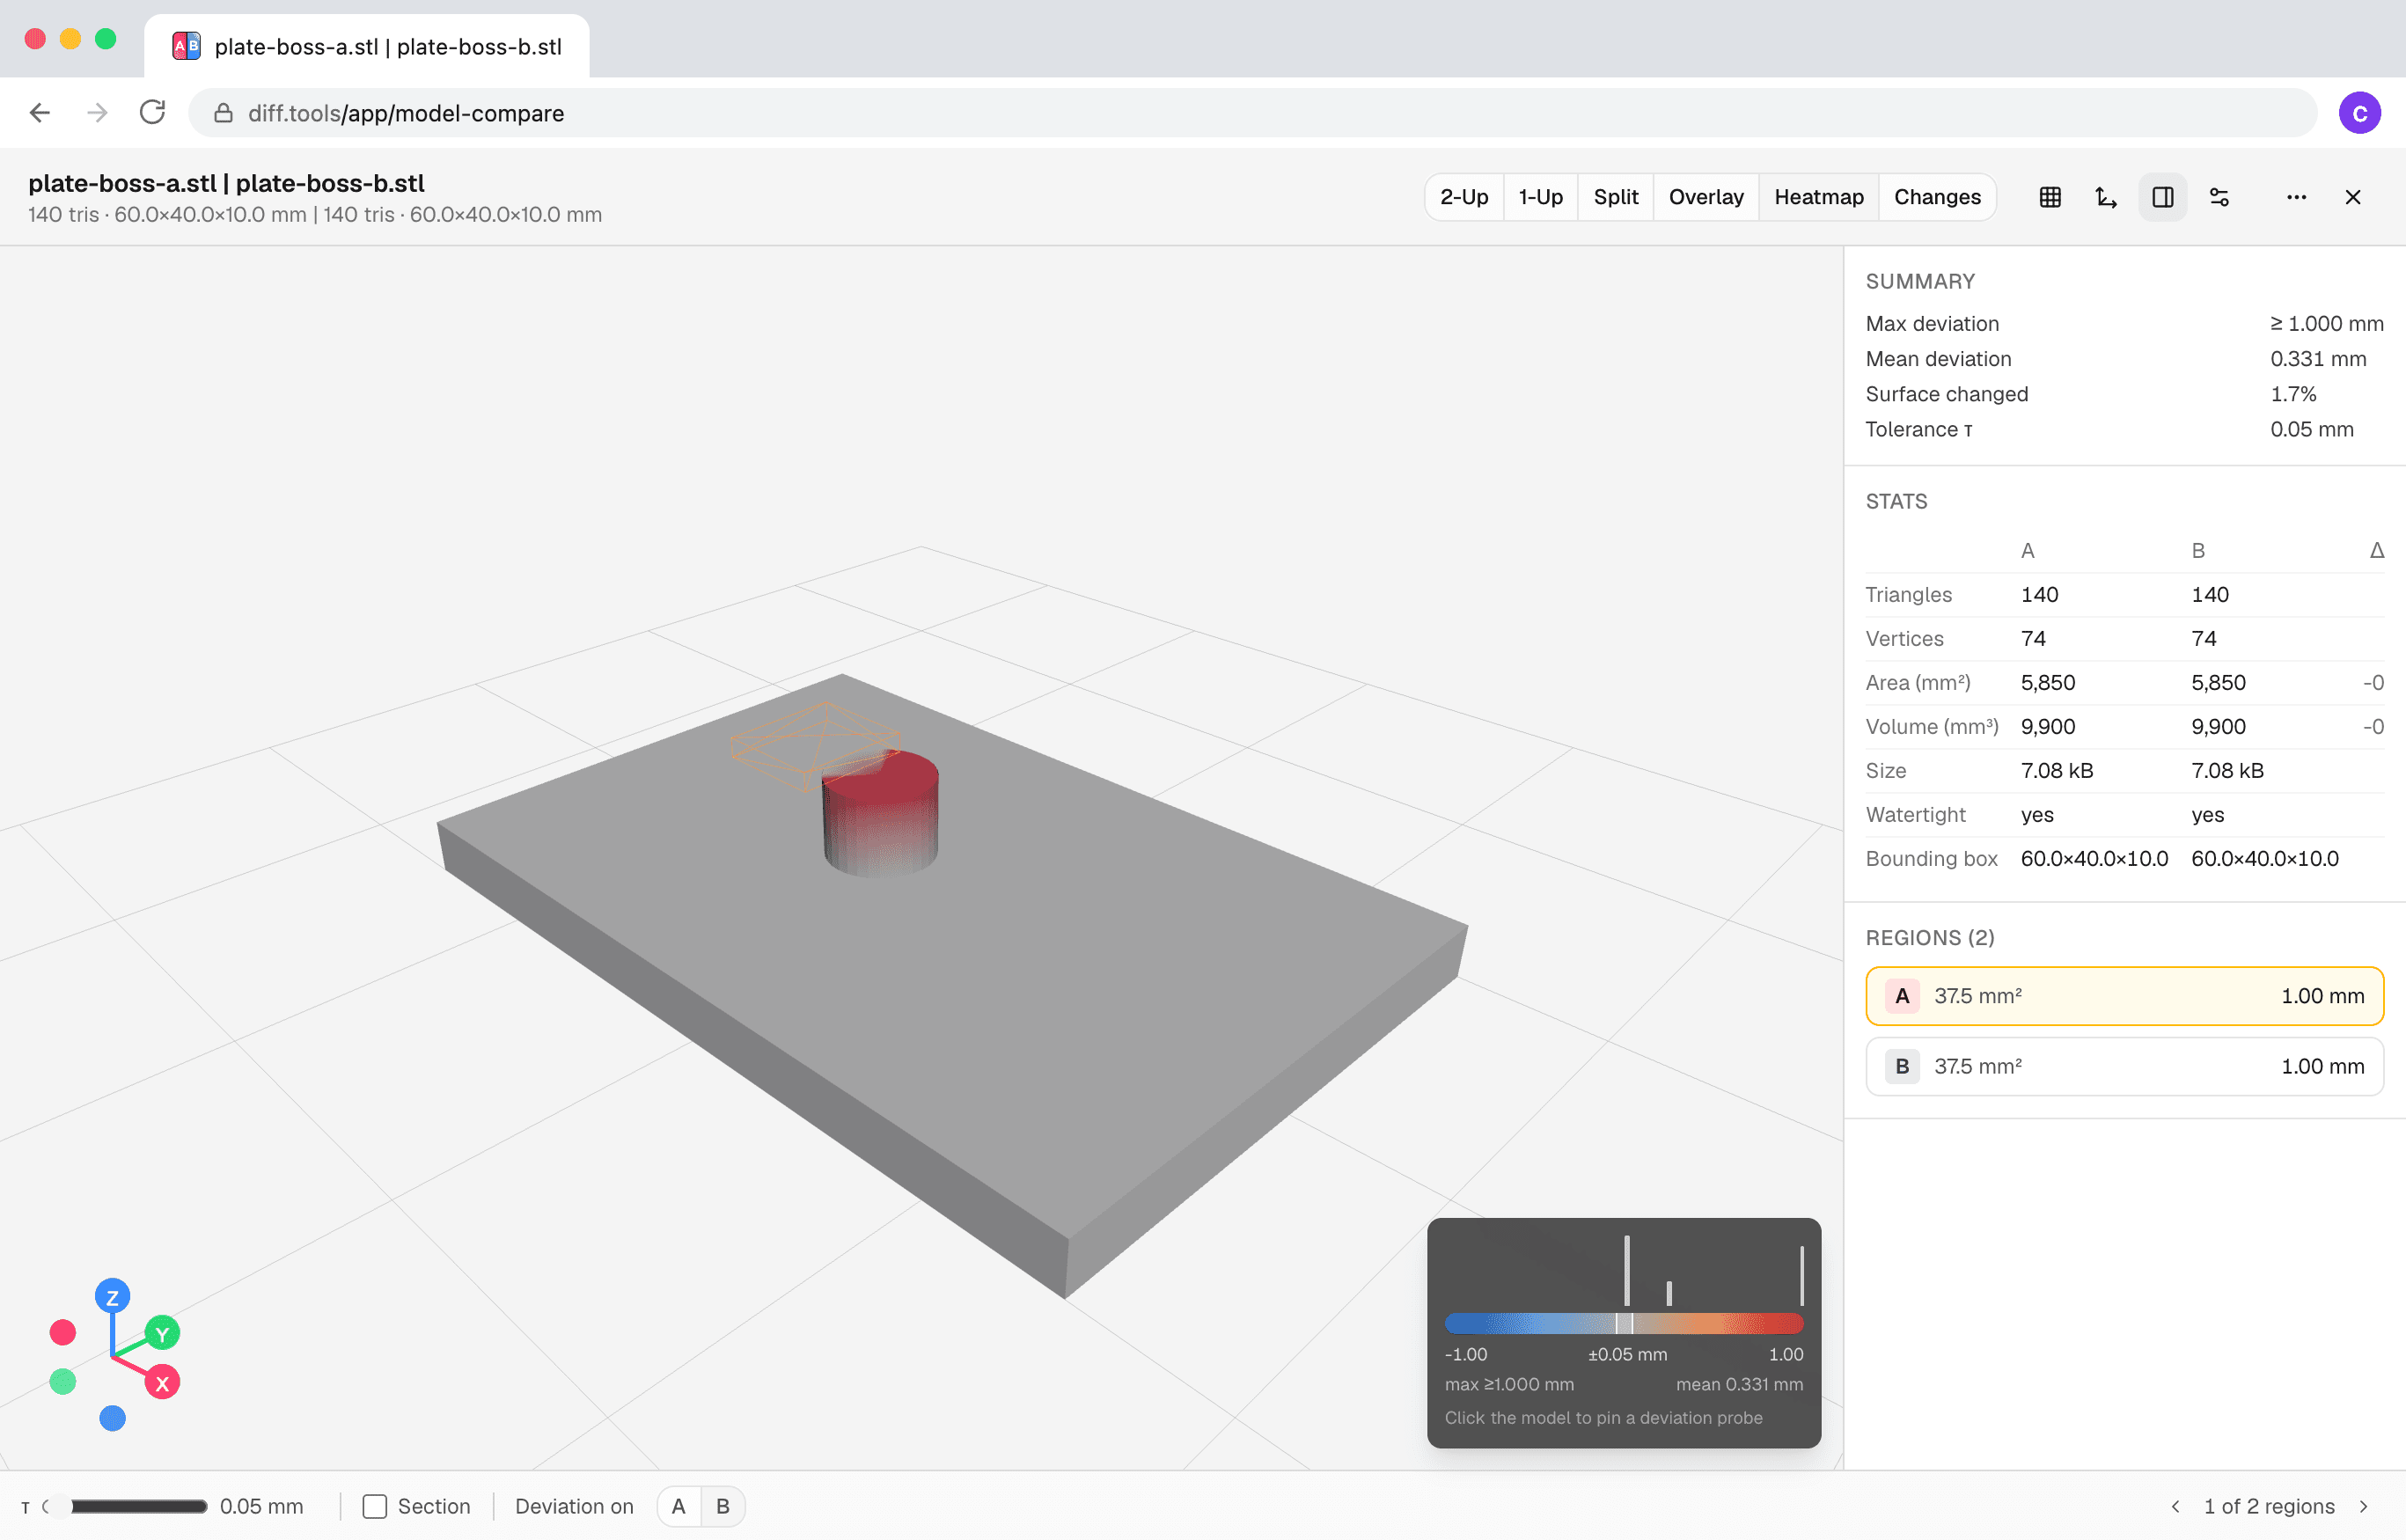Switch to Changes view
Viewport: 2406px width, 1540px height.
click(1937, 197)
